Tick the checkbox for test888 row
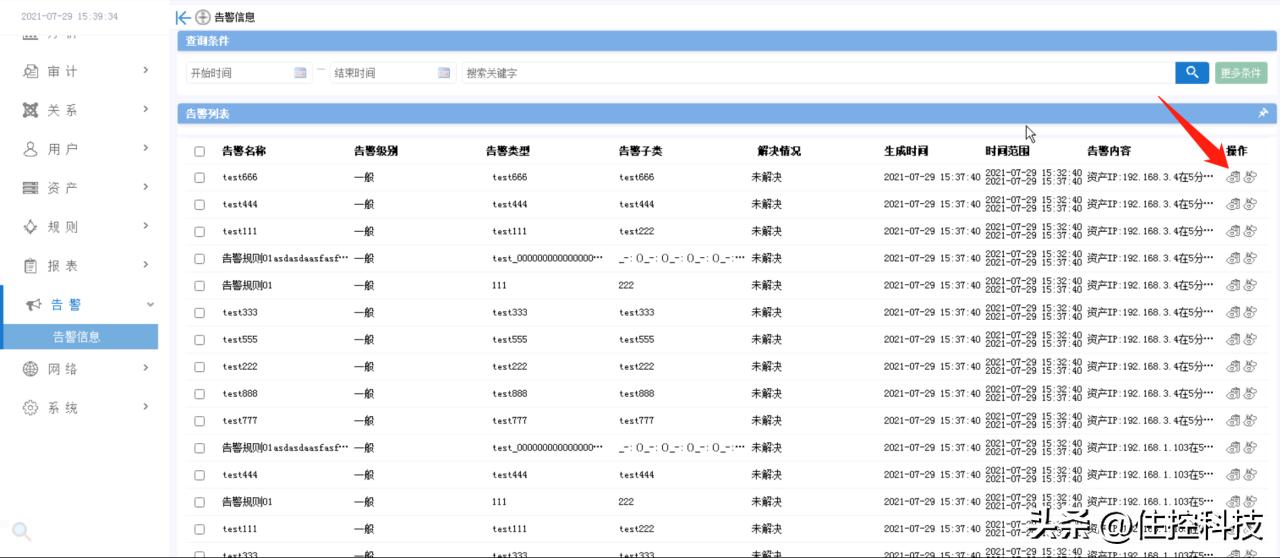 click(x=200, y=393)
